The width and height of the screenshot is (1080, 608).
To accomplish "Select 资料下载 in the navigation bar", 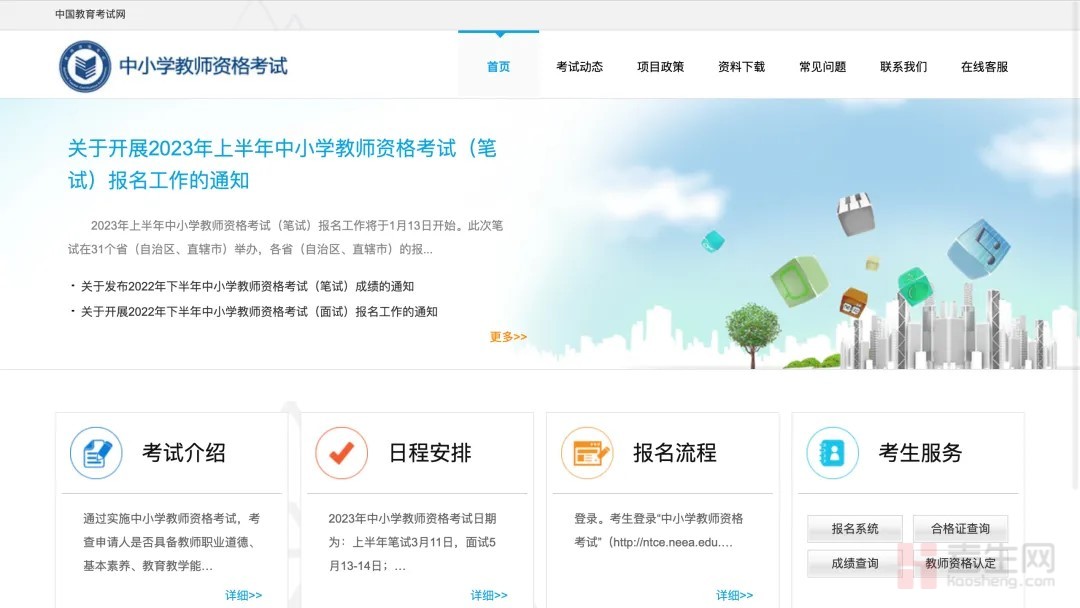I will point(741,67).
